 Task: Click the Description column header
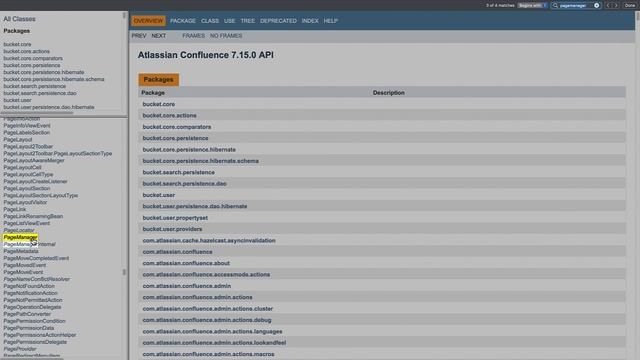coord(389,93)
